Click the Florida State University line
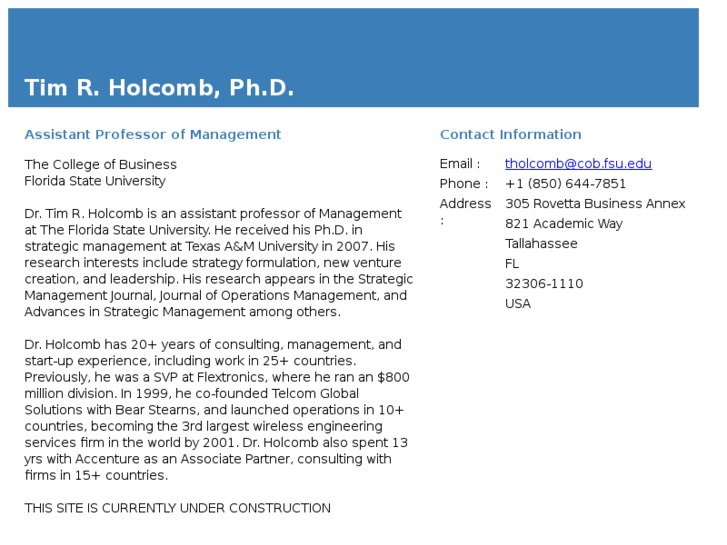The height and width of the screenshot is (545, 727). [95, 181]
